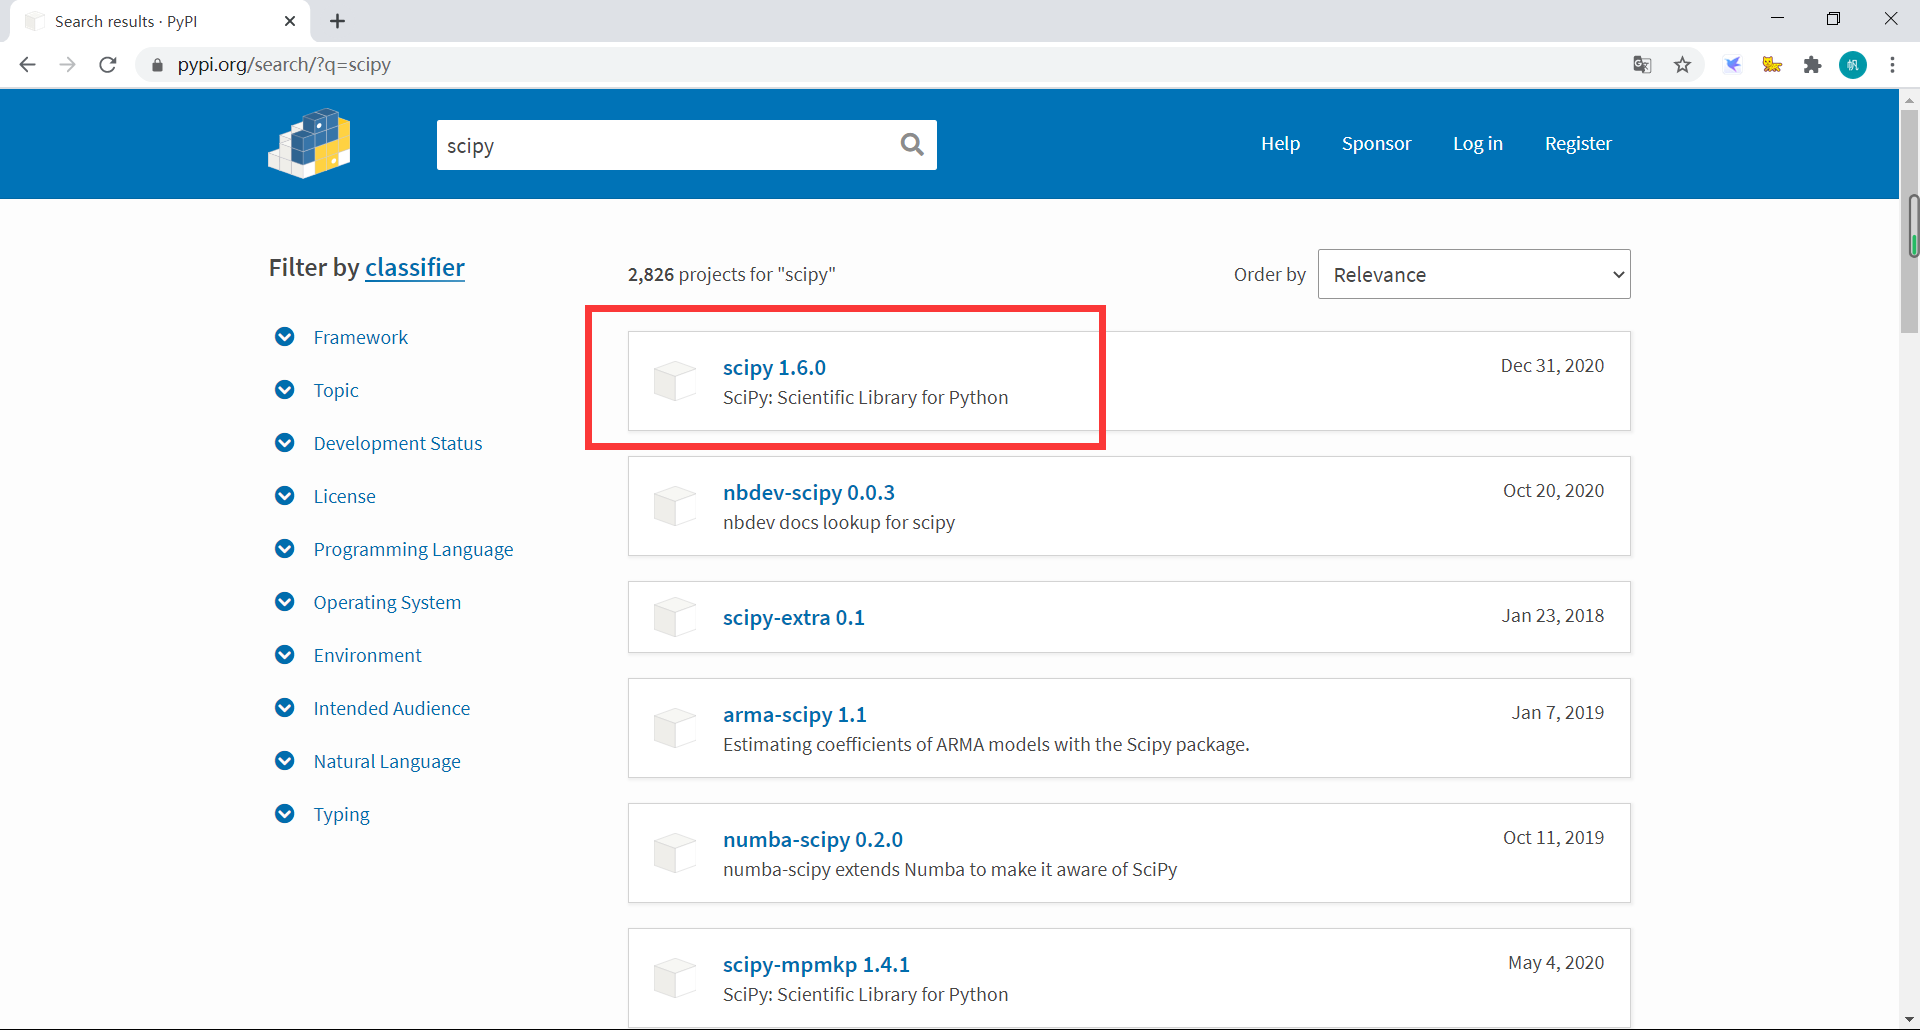Click the nbdev-scipy package icon
This screenshot has height=1030, width=1920.
tap(675, 506)
